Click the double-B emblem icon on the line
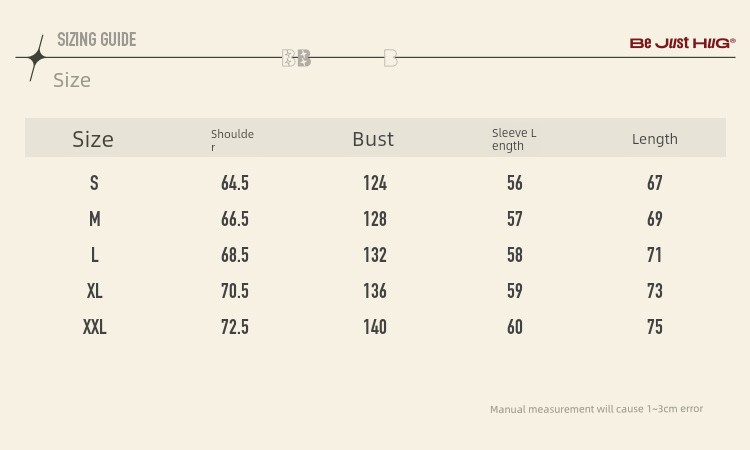 (296, 58)
